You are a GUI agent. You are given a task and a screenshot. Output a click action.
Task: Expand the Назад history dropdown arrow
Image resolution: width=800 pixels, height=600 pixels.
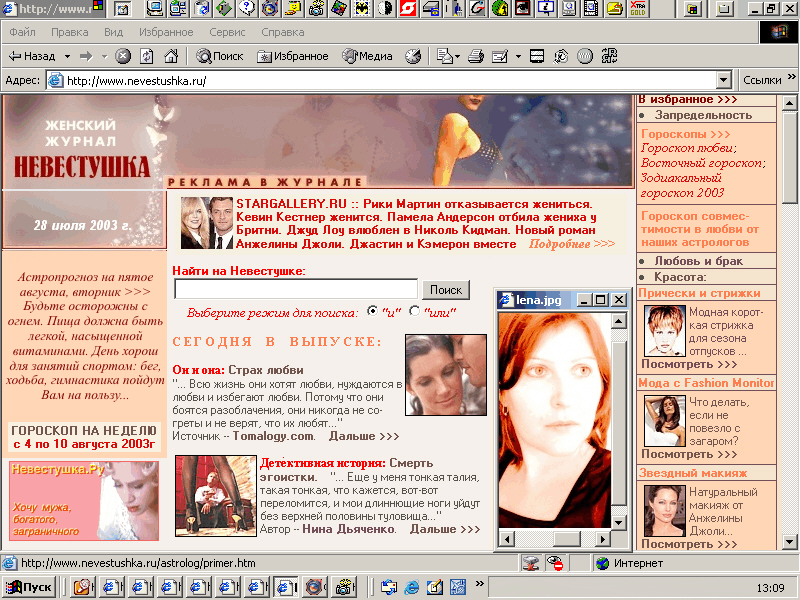pyautogui.click(x=67, y=57)
